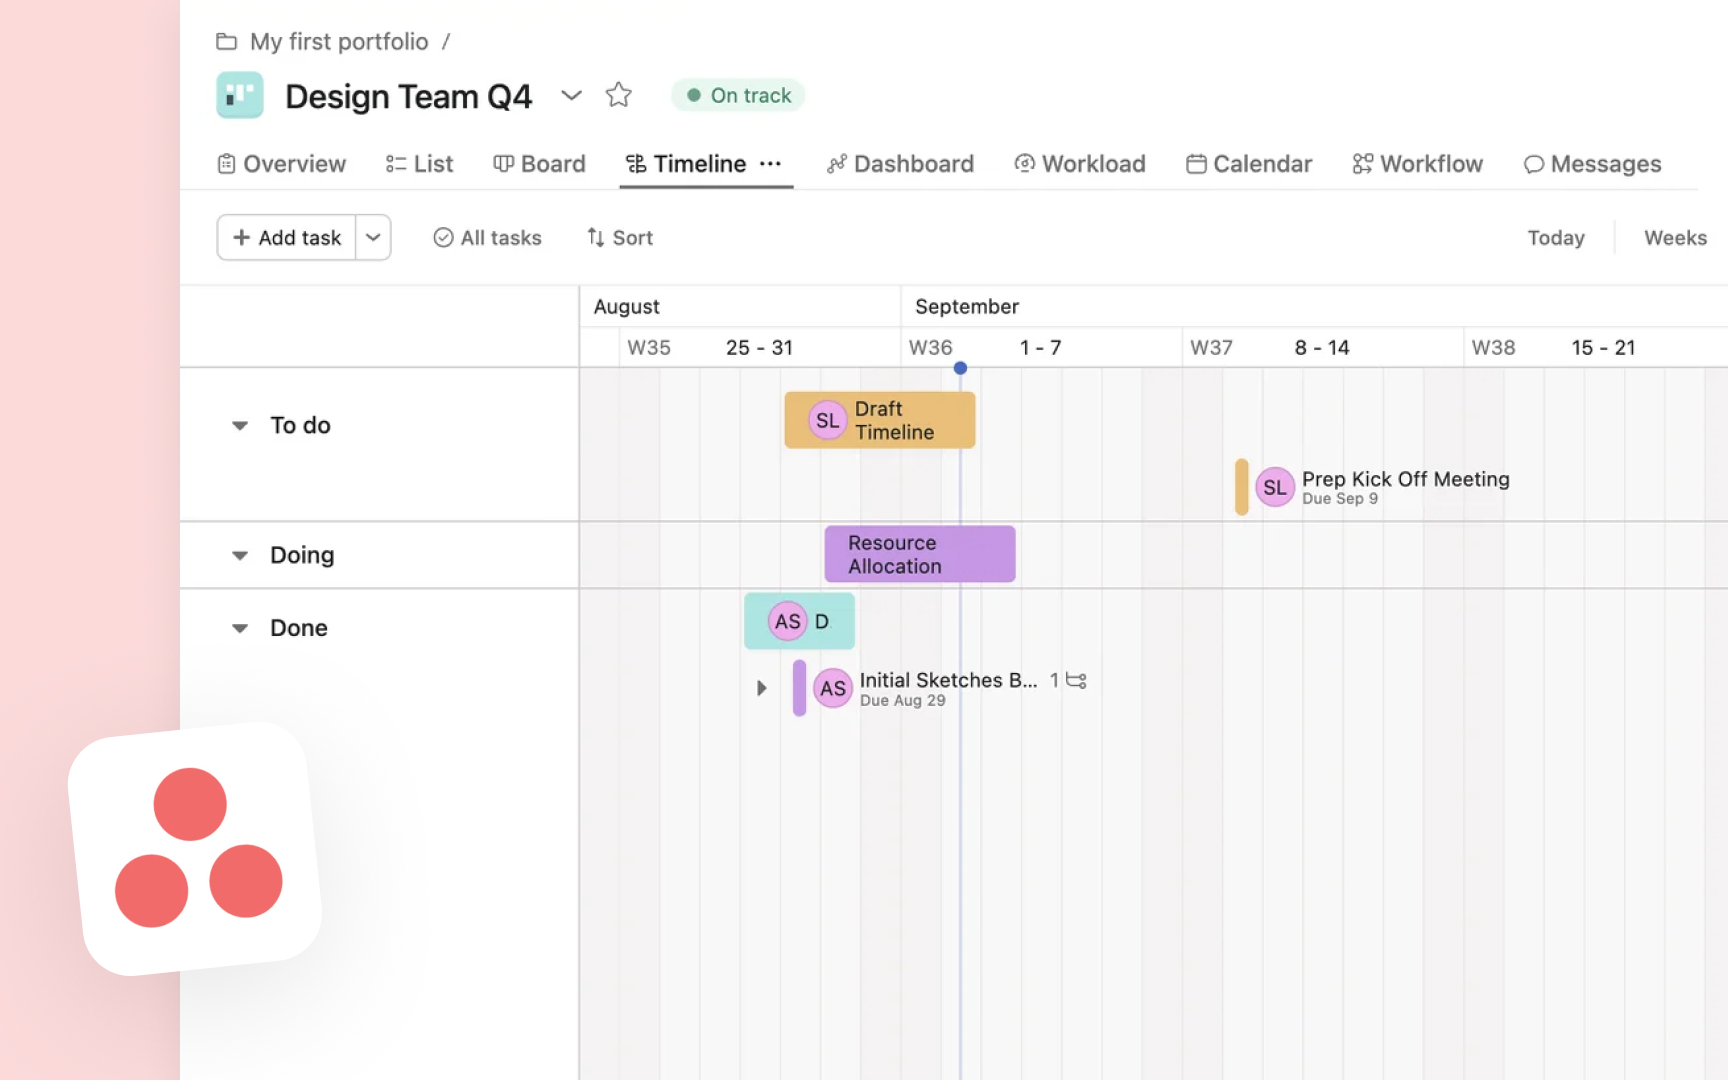Viewport: 1728px width, 1080px height.
Task: Open the Workflow view icon
Action: (x=1362, y=163)
